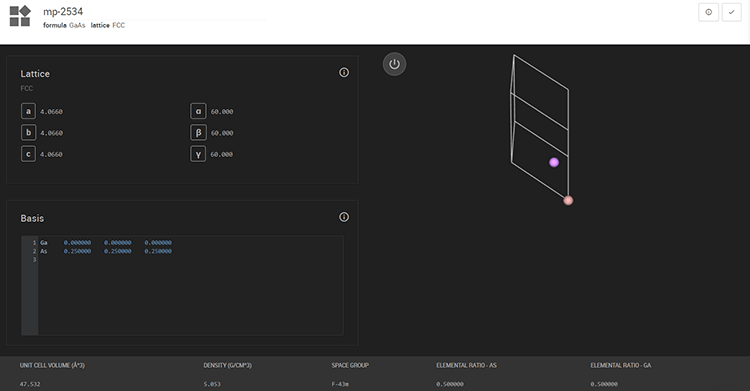Image resolution: width=750 pixels, height=391 pixels.
Task: Toggle the 3D viewer power button
Action: coord(394,64)
